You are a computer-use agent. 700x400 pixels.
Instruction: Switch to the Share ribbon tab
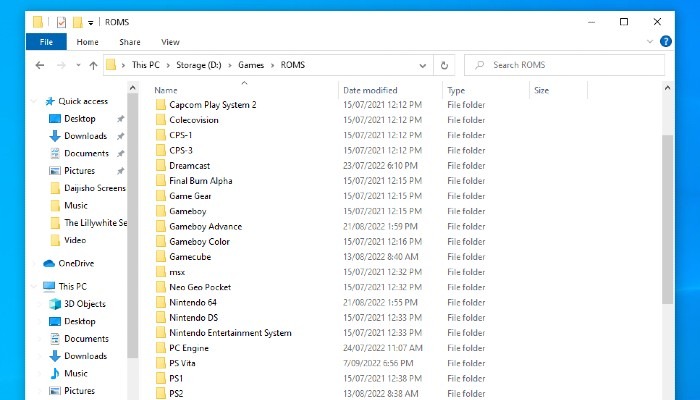point(130,42)
